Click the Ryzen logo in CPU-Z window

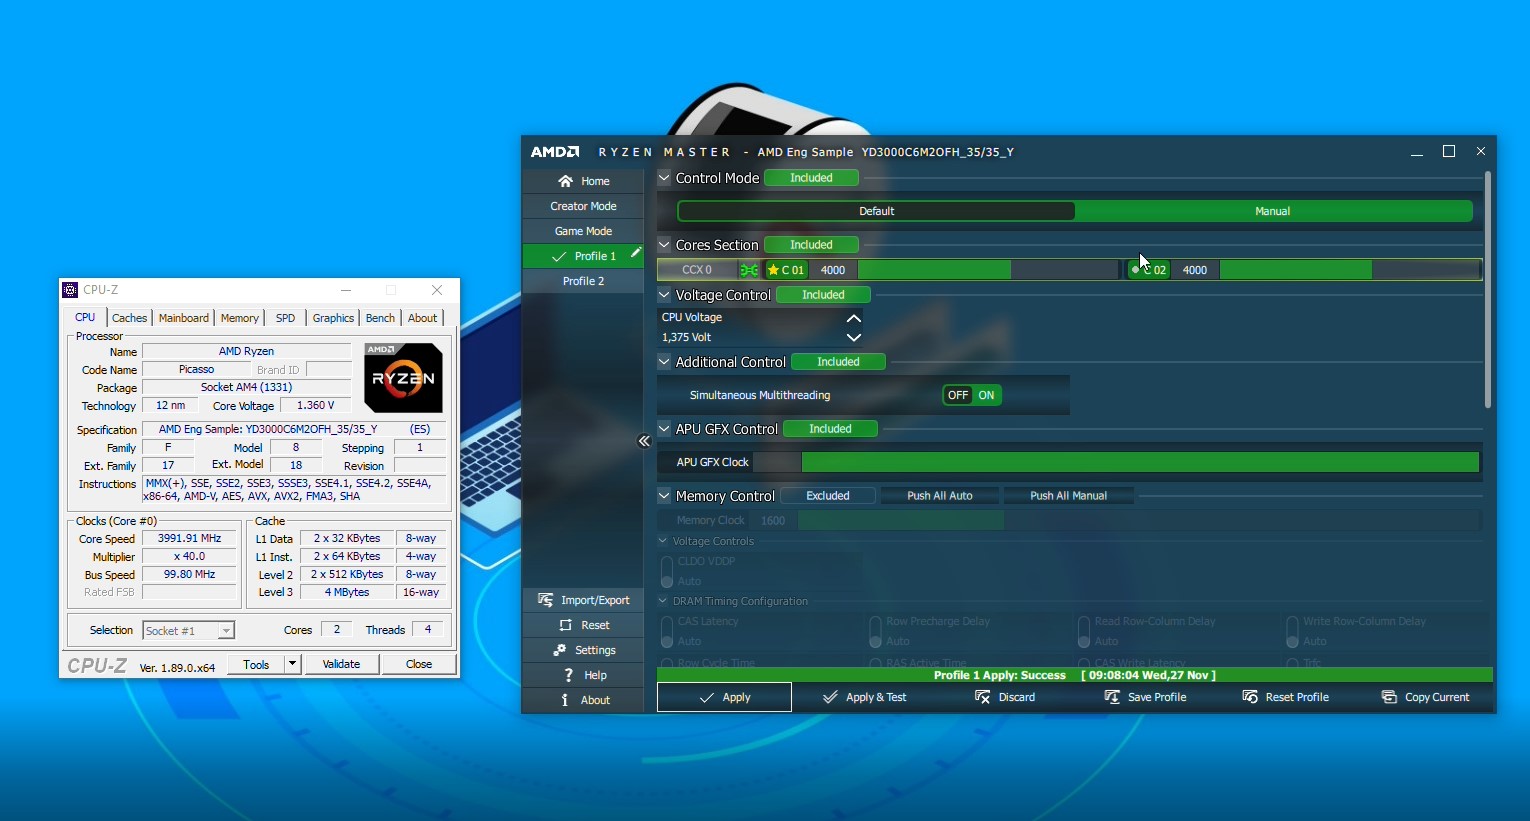point(403,378)
